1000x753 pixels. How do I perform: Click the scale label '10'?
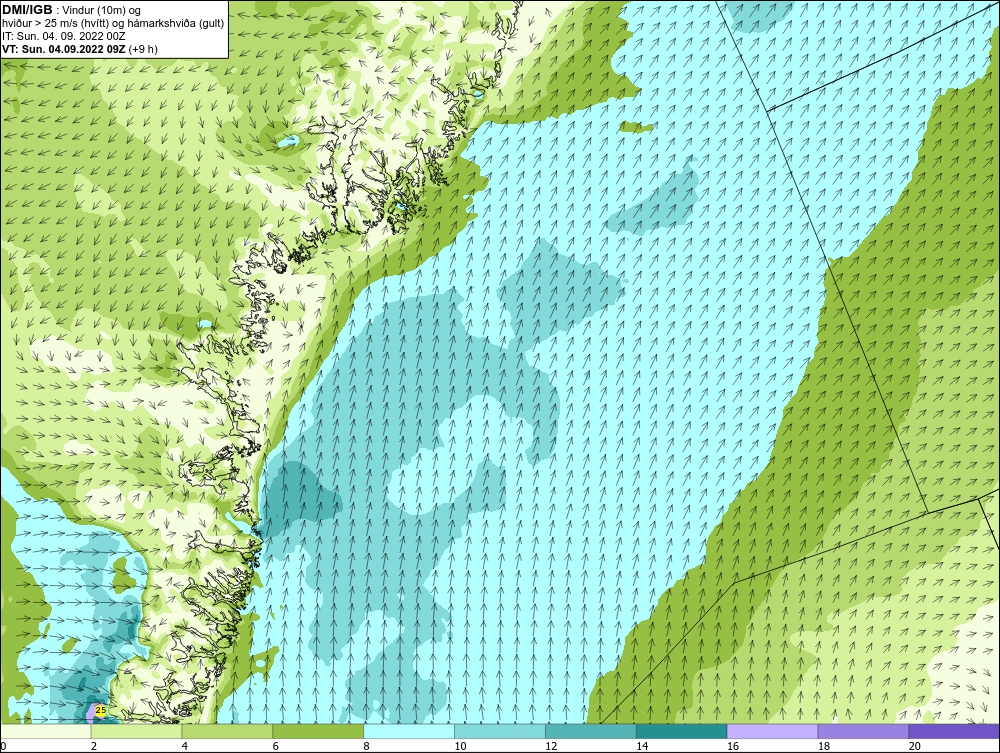[460, 746]
